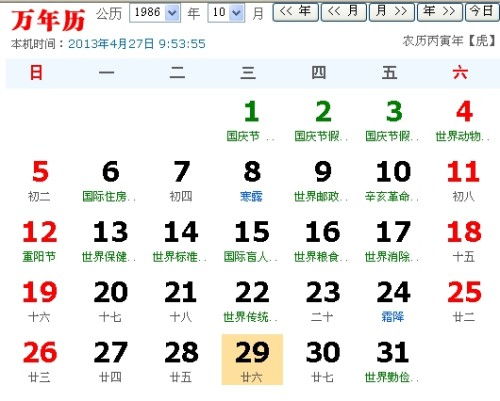
Task: Select October 10 辛亥革命
Action: [393, 181]
